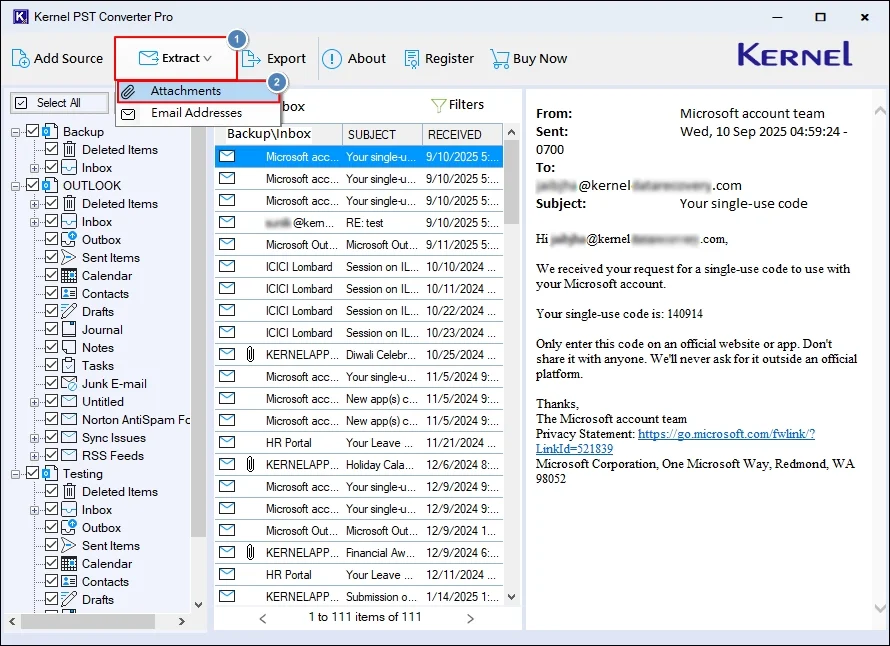This screenshot has width=890, height=646.
Task: Uncheck the Calendar folder under Testing
Action: [x=50, y=563]
